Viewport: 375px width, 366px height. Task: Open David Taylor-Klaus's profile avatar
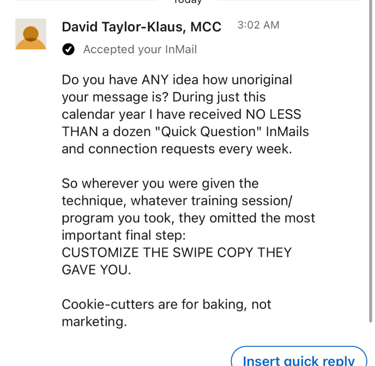tap(31, 34)
